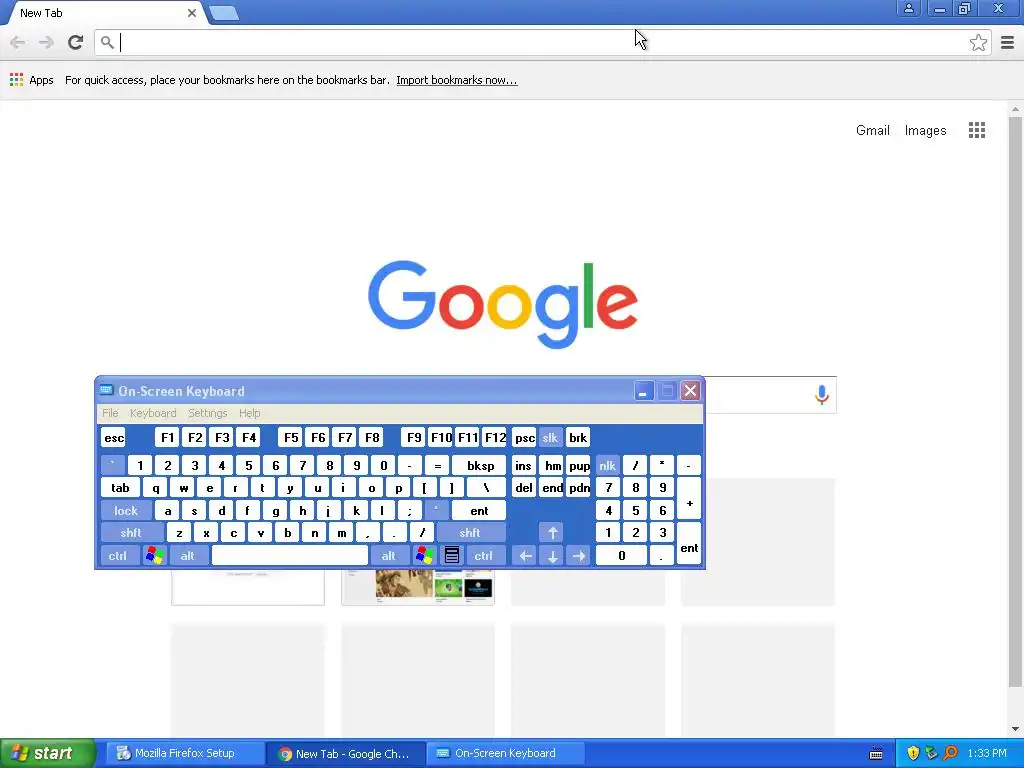Click the numpad plus key
This screenshot has width=1024, height=768.
coord(689,499)
